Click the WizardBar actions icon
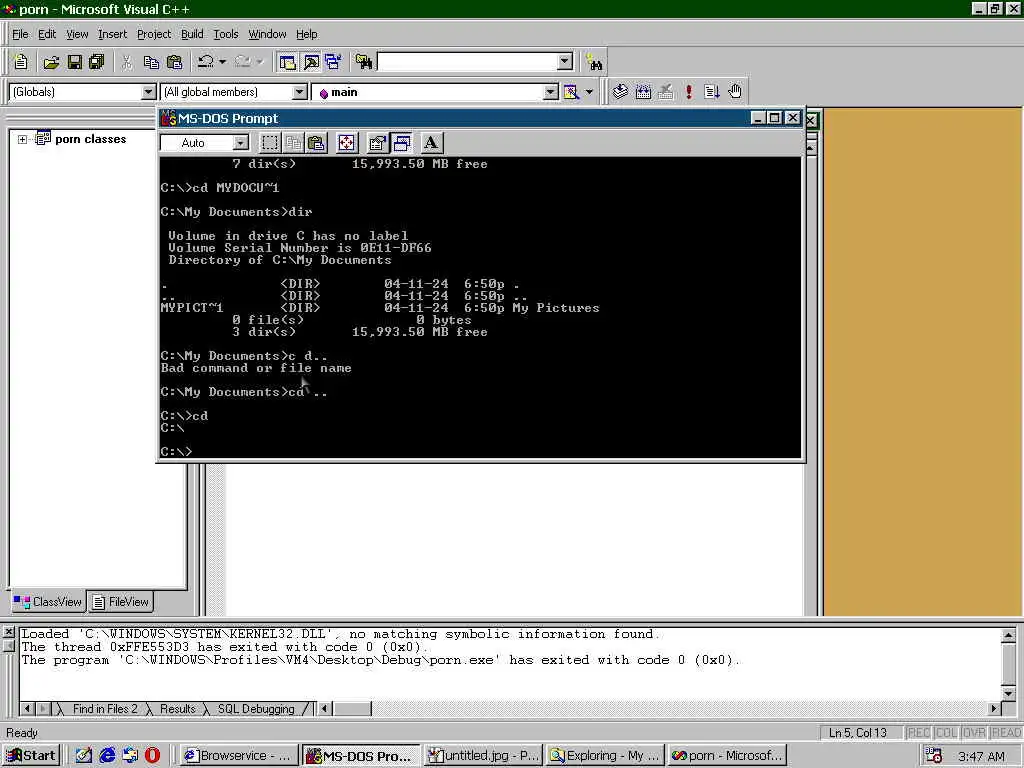Screen dimensions: 1024x768 pyautogui.click(x=571, y=92)
